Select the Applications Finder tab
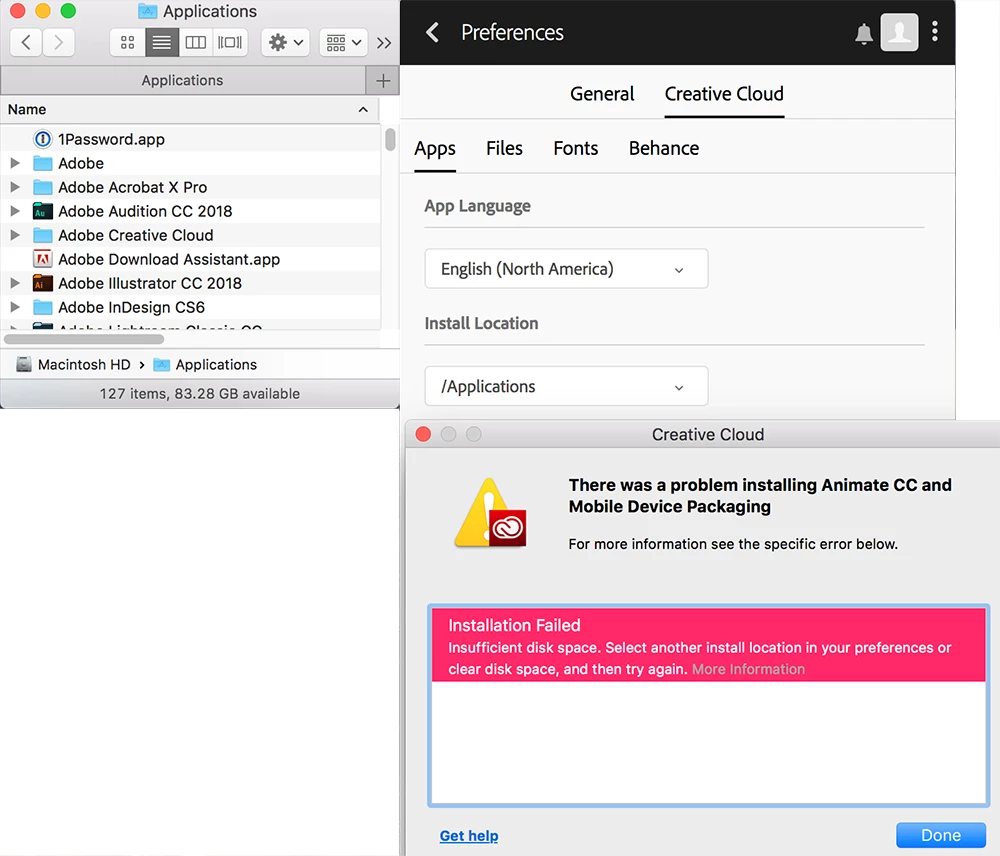Image resolution: width=1000 pixels, height=856 pixels. [182, 80]
